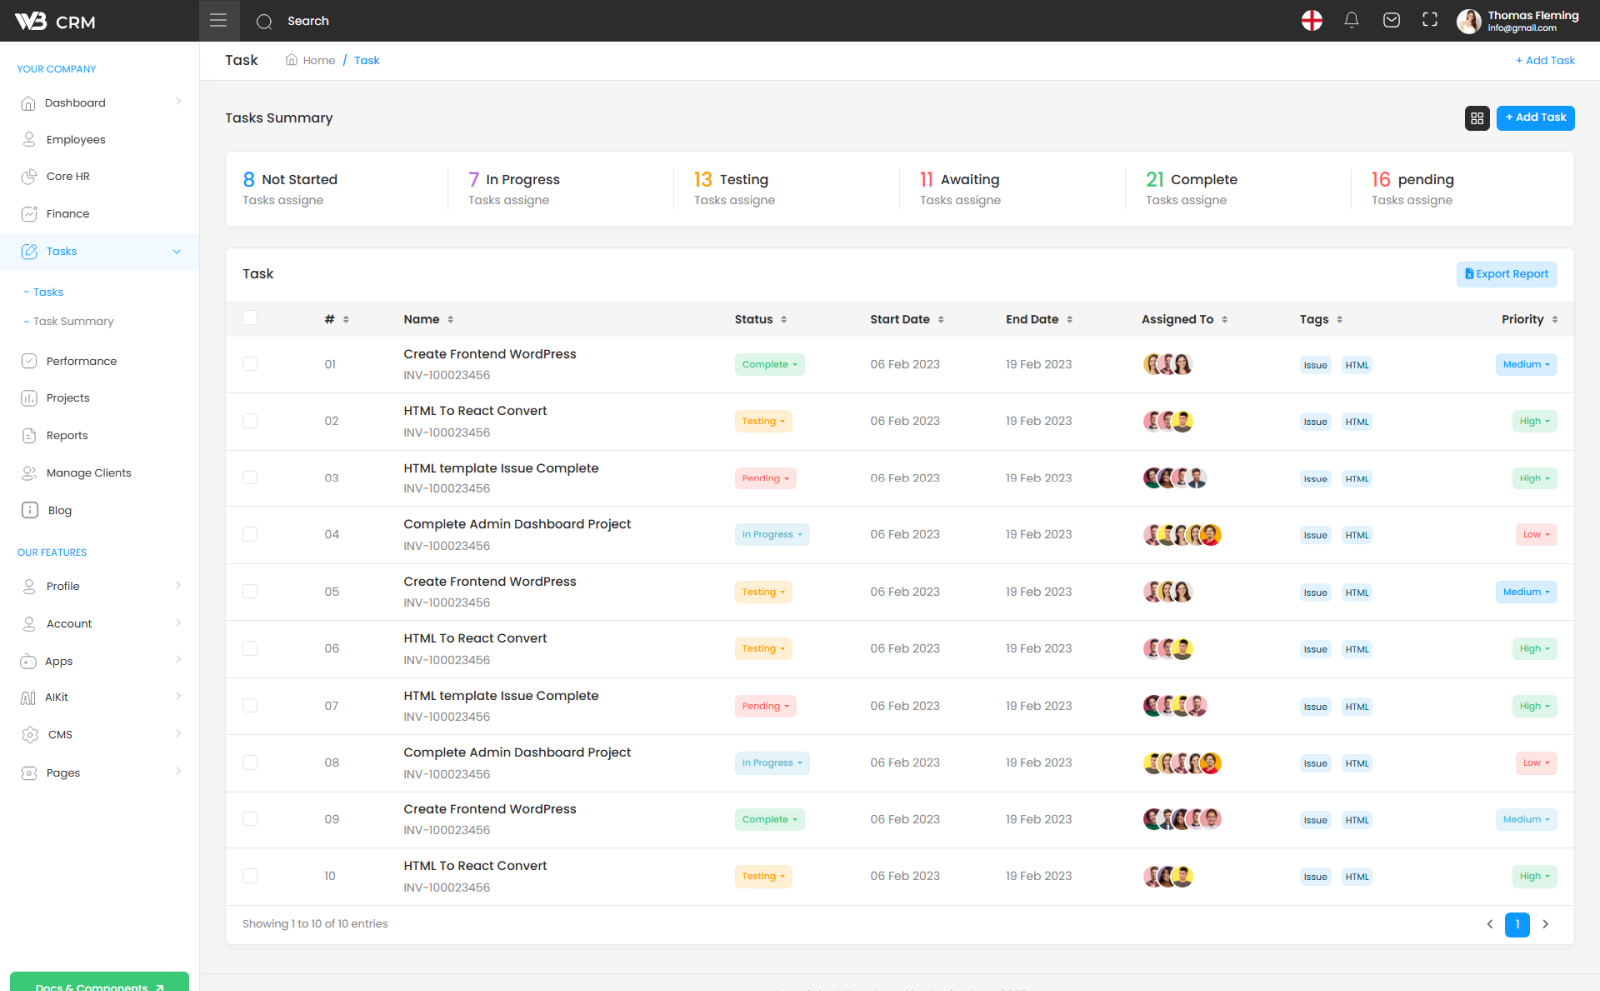Go to next page arrow in pagination
The height and width of the screenshot is (991, 1600).
coord(1545,924)
